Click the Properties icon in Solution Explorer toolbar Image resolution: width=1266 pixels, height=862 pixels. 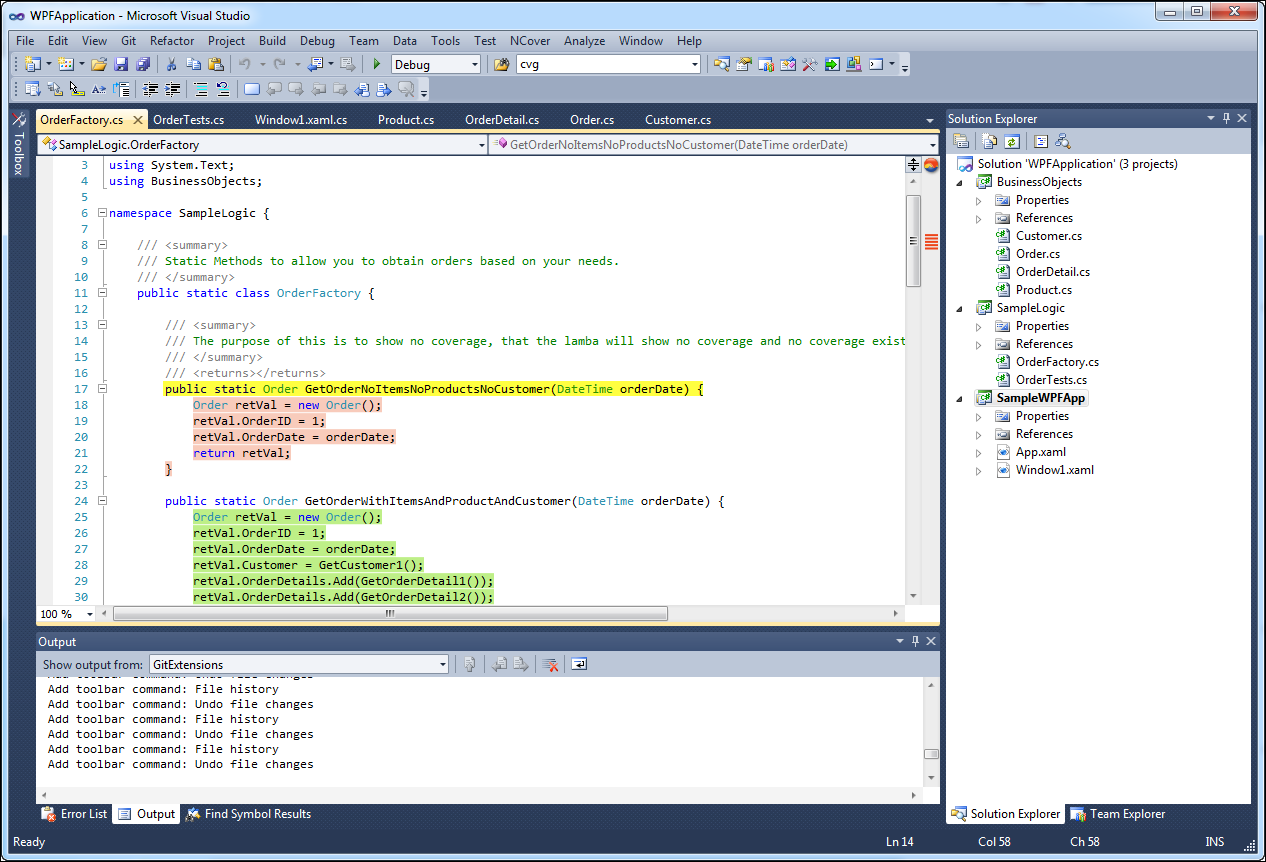coord(961,141)
